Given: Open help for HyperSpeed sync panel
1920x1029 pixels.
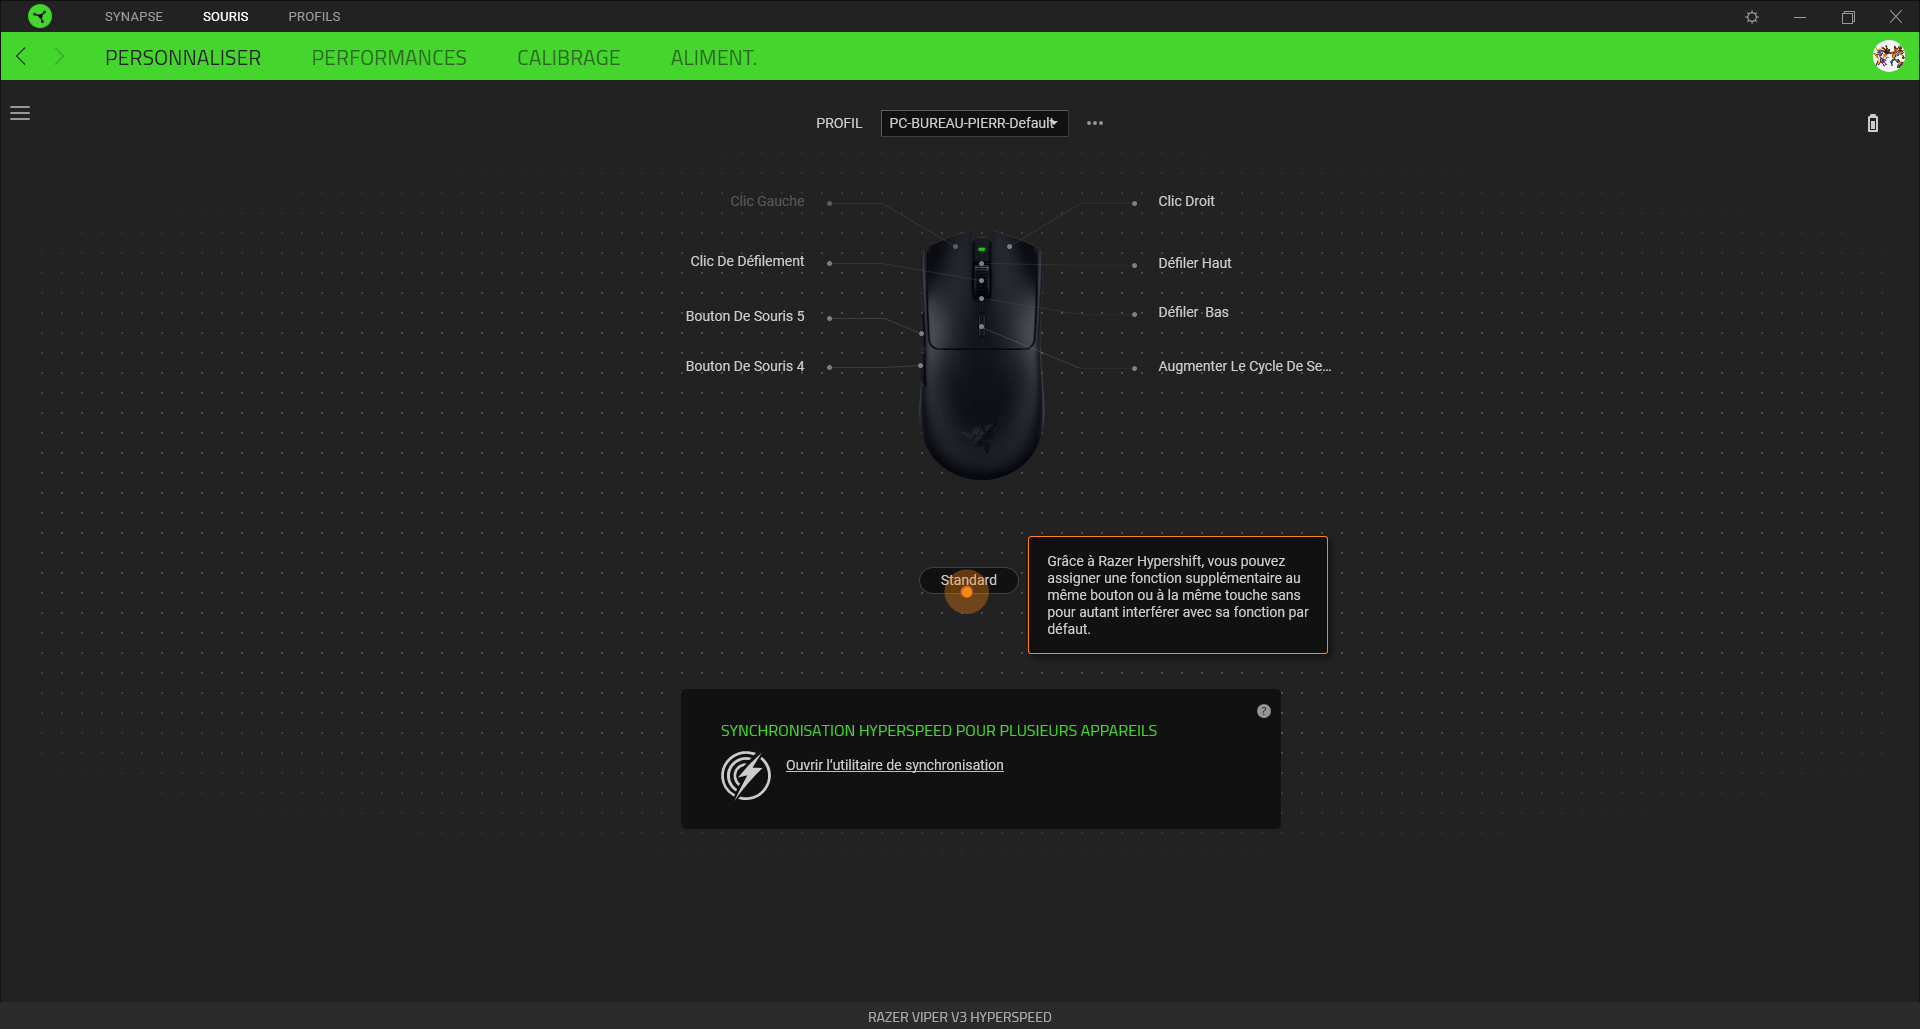Looking at the screenshot, I should (x=1264, y=711).
